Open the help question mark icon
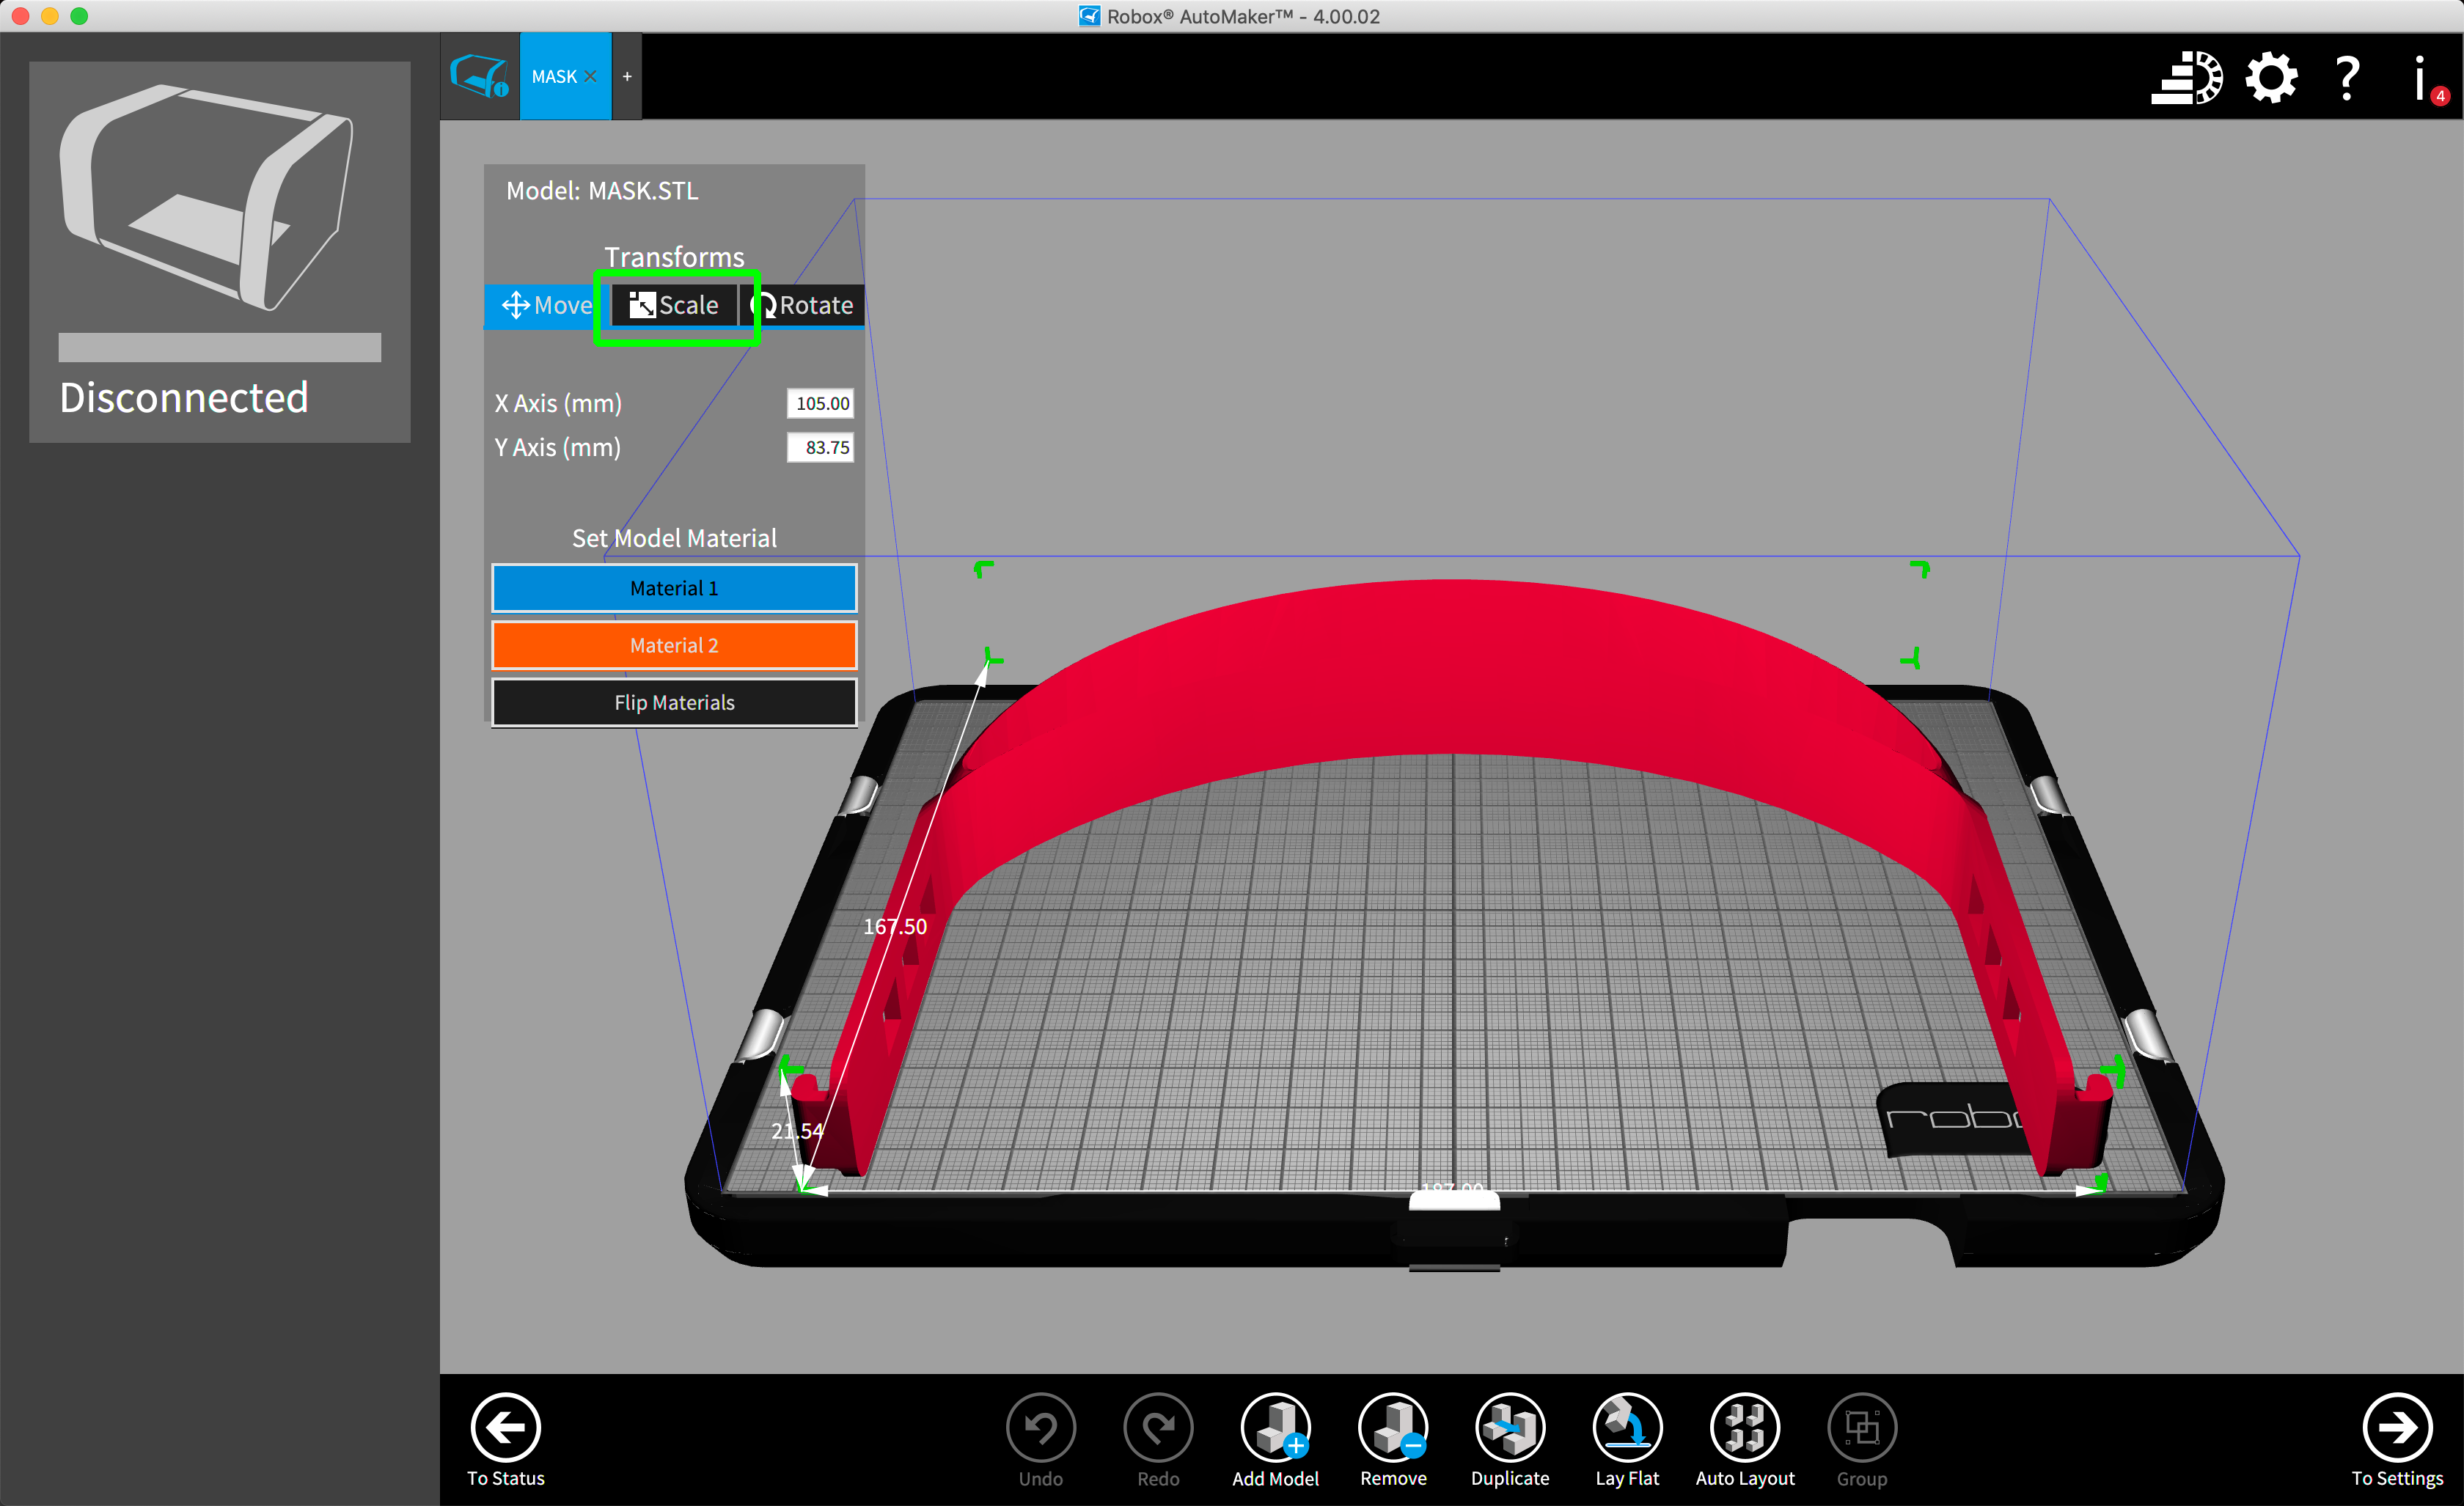 (2347, 78)
